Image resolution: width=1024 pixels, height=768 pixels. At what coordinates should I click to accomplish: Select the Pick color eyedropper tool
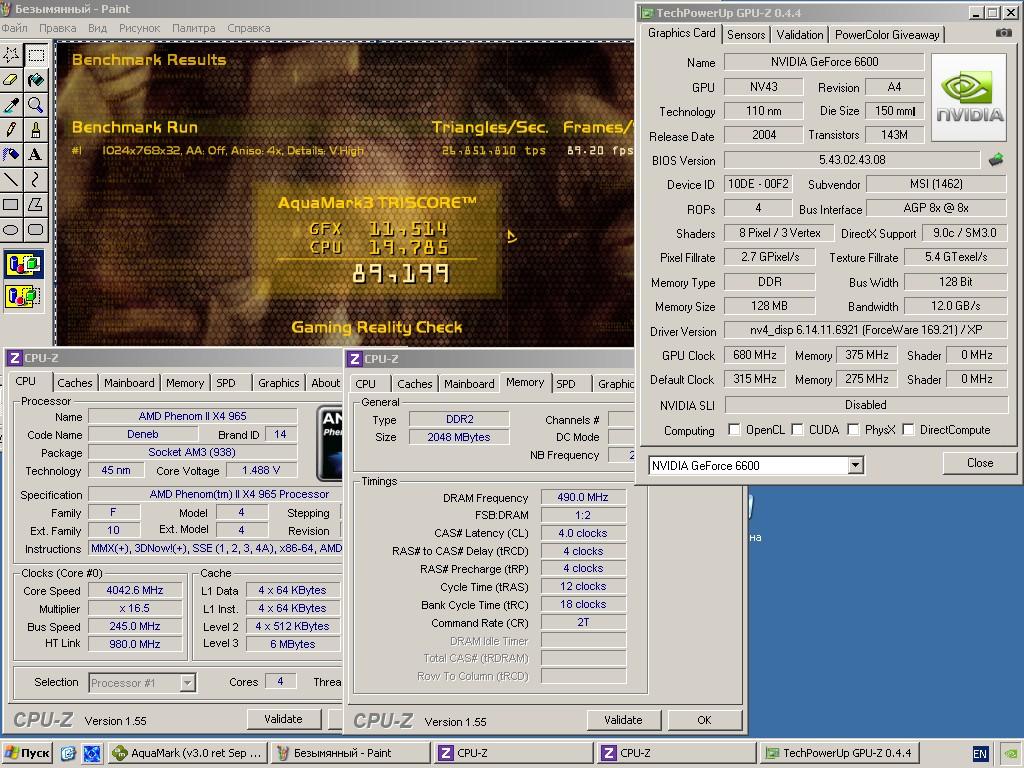coord(11,104)
